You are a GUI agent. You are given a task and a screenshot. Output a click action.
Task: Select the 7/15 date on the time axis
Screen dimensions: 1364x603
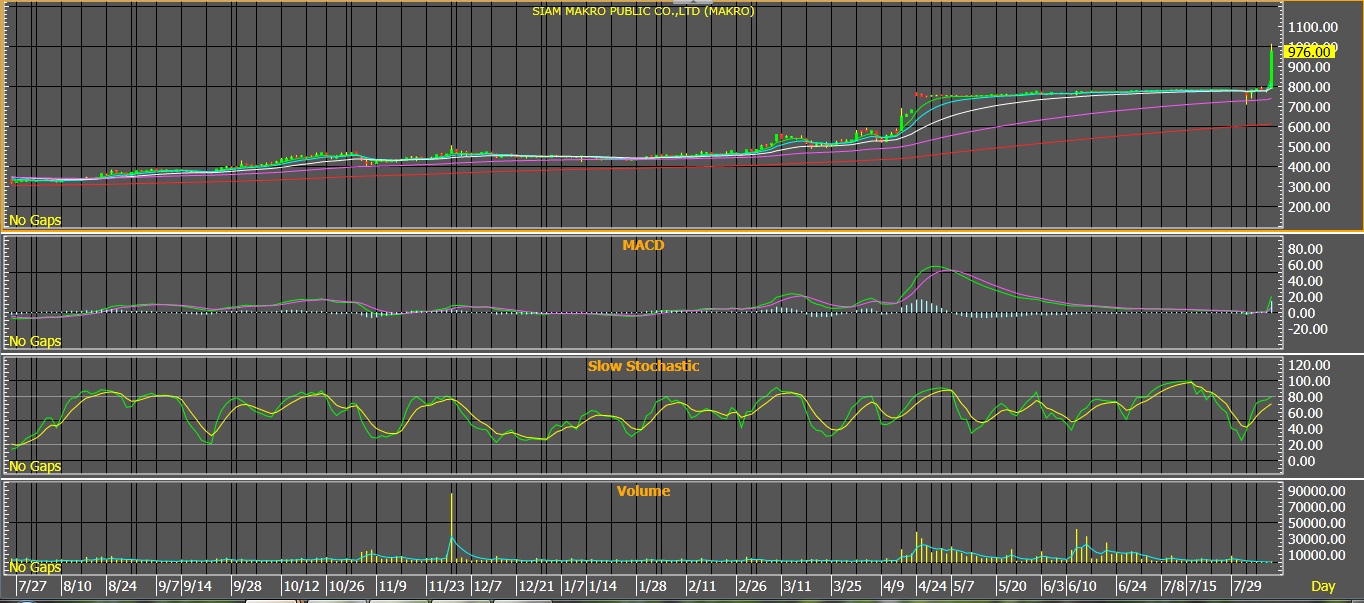click(1202, 585)
